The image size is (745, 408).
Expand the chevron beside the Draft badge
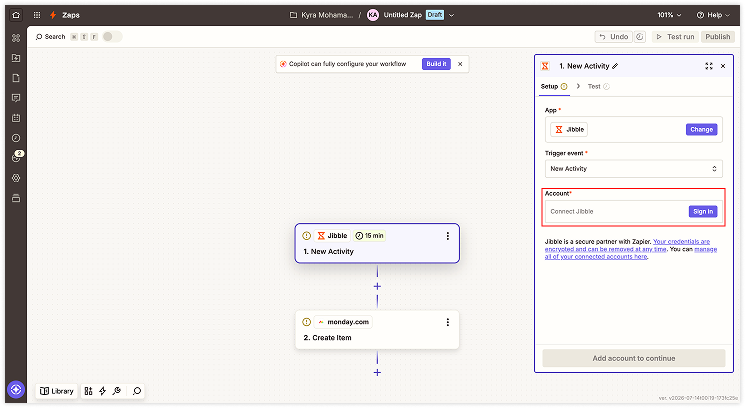[x=451, y=15]
